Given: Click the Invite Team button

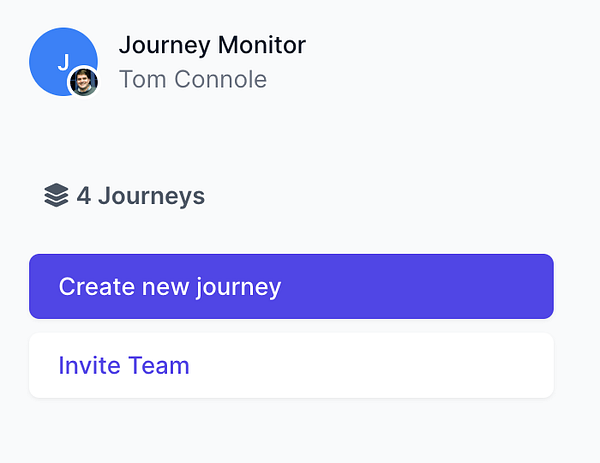Looking at the screenshot, I should 291,365.
